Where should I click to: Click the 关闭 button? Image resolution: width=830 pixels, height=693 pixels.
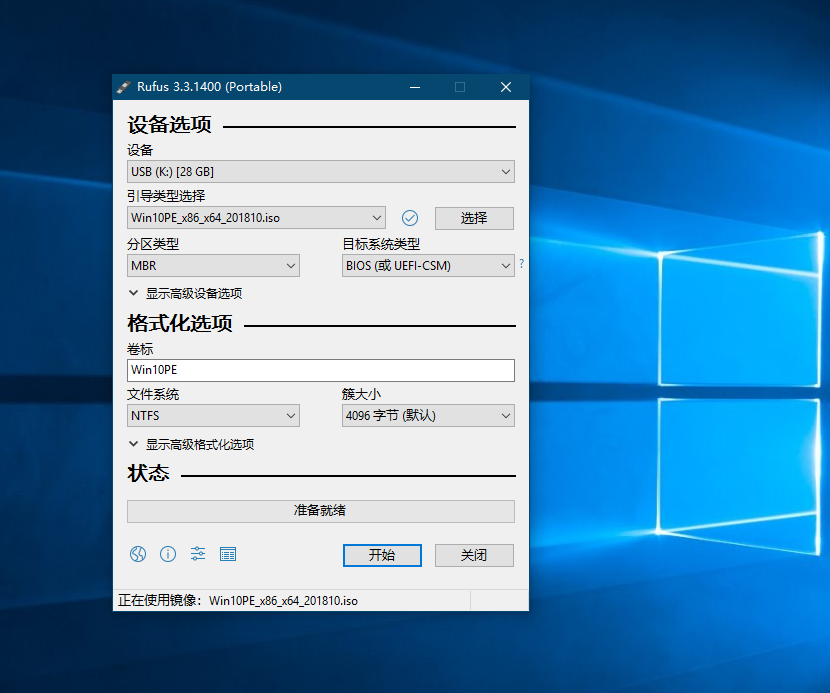click(474, 555)
